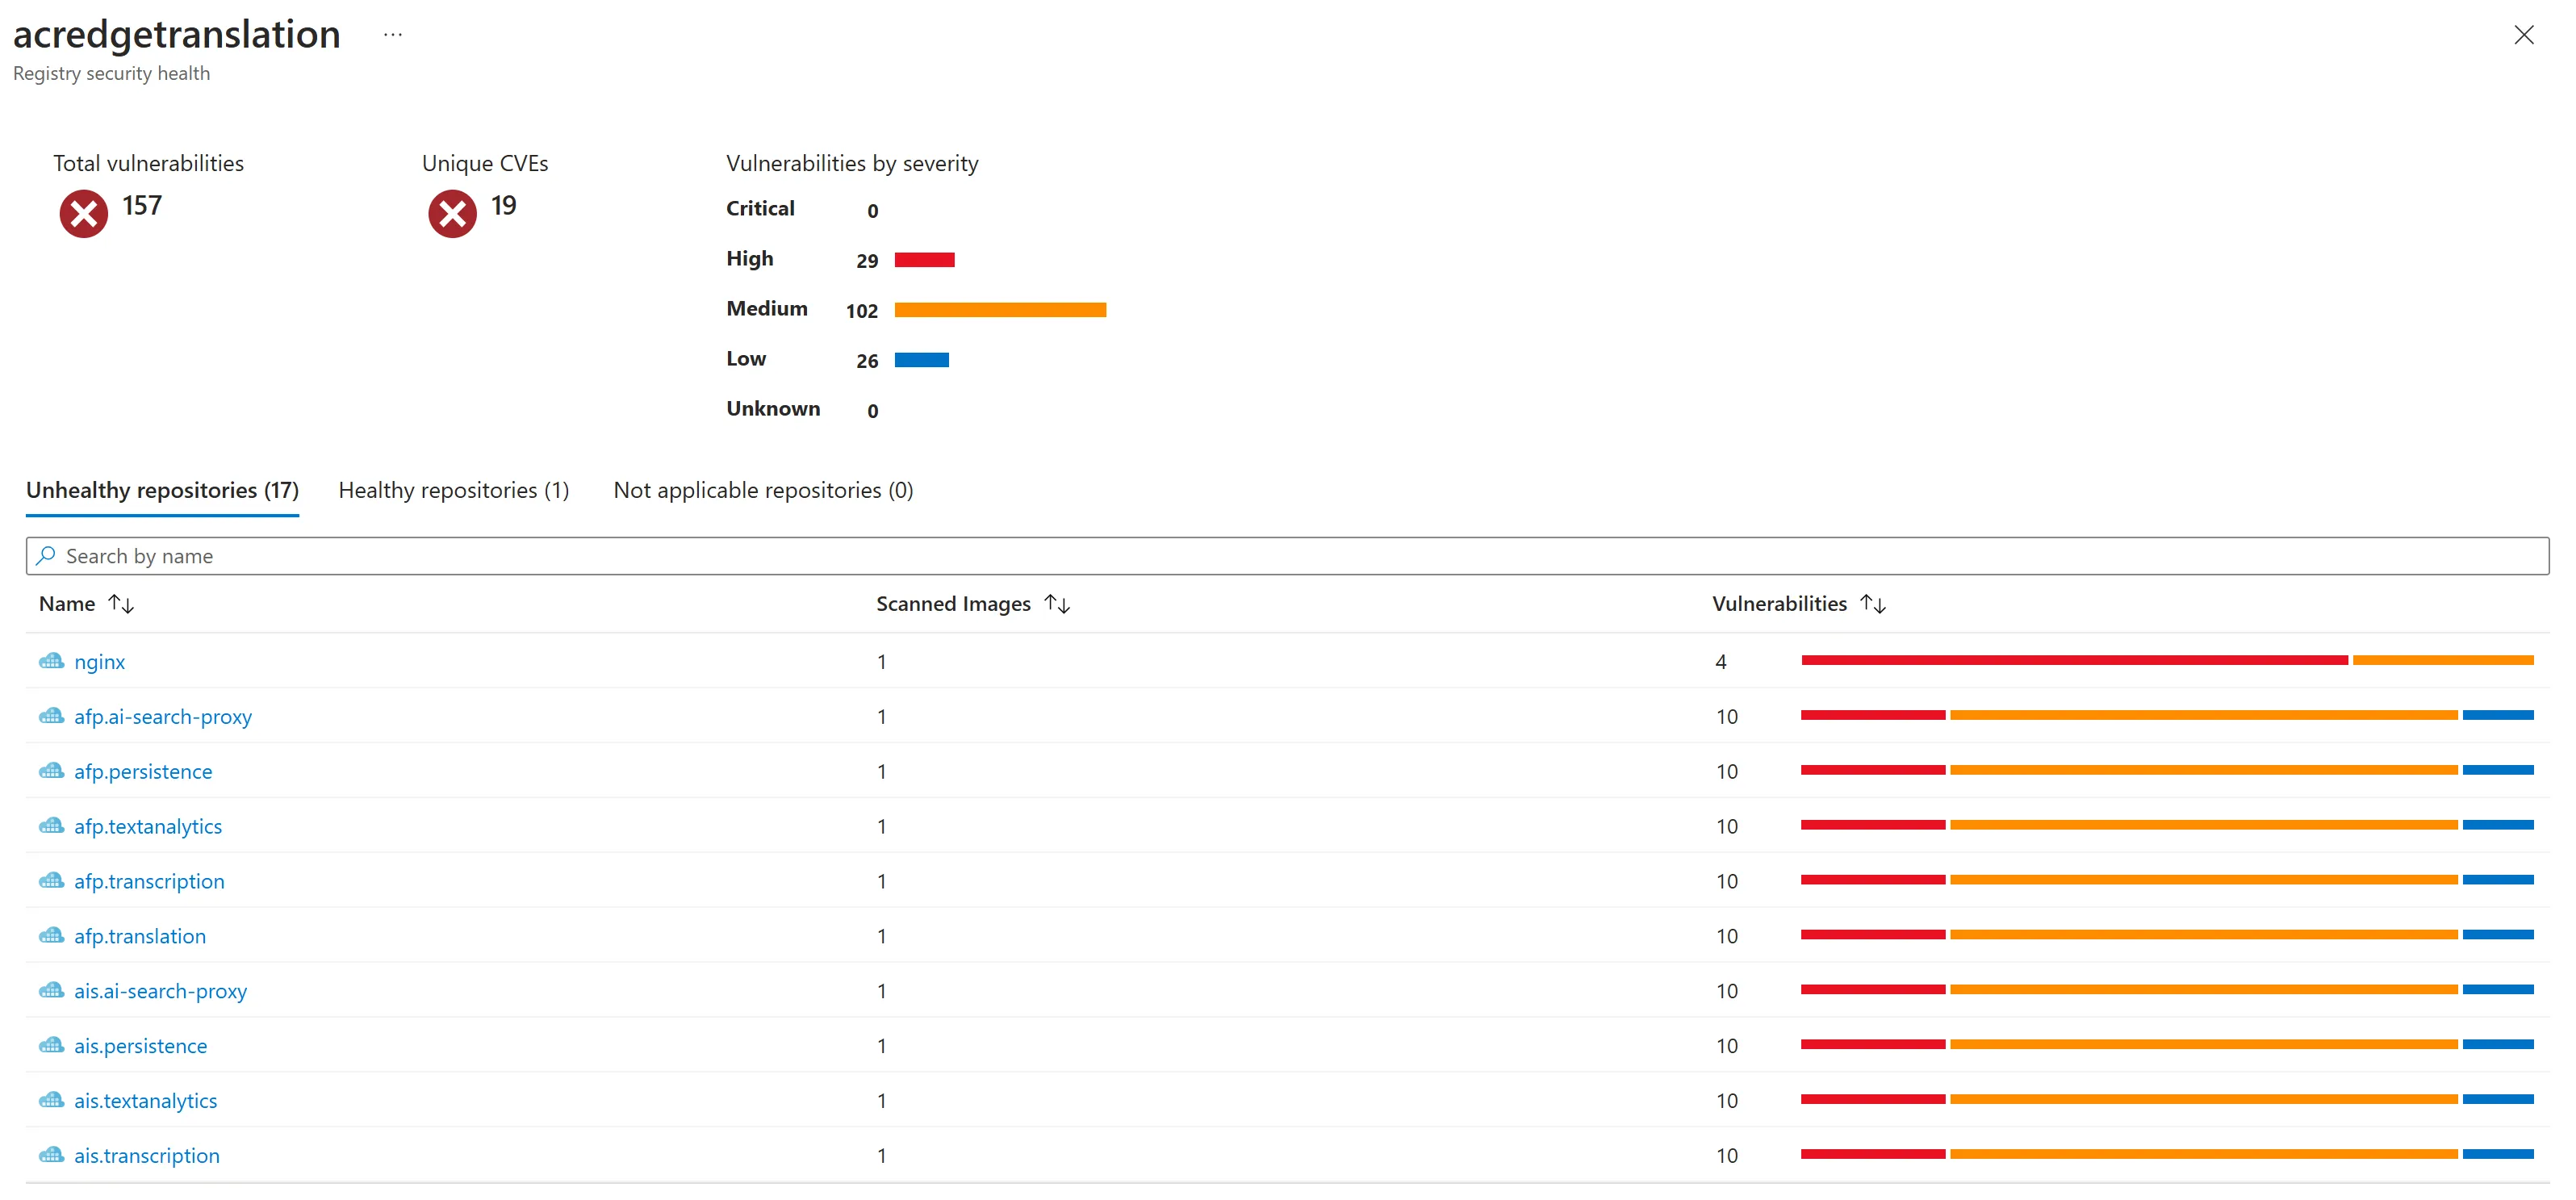Open the afp.ai-search-proxy repository link
This screenshot has width=2576, height=1200.
click(163, 716)
